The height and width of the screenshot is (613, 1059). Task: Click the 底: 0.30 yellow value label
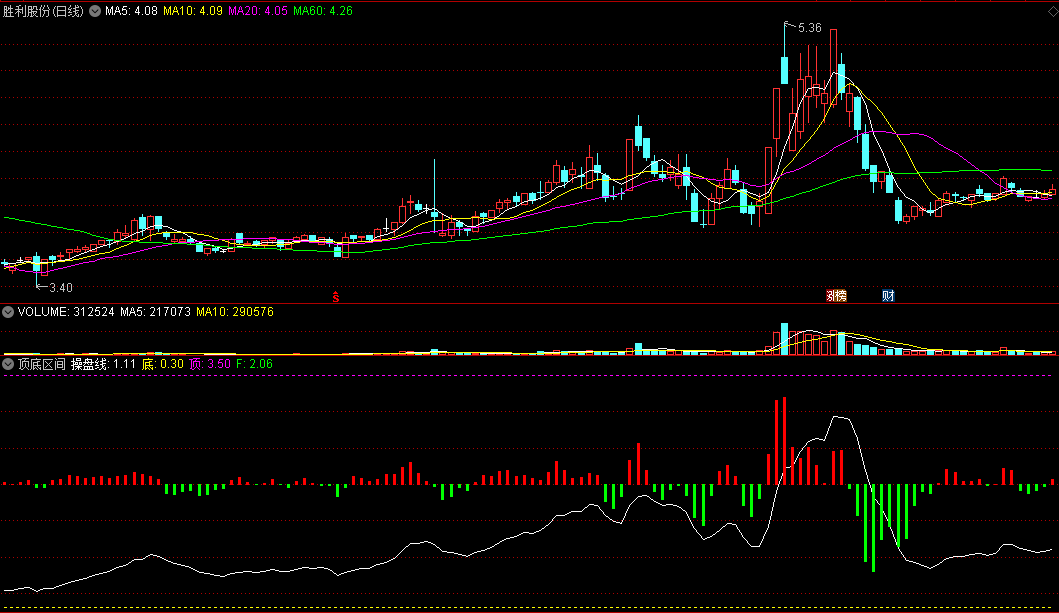(x=163, y=365)
